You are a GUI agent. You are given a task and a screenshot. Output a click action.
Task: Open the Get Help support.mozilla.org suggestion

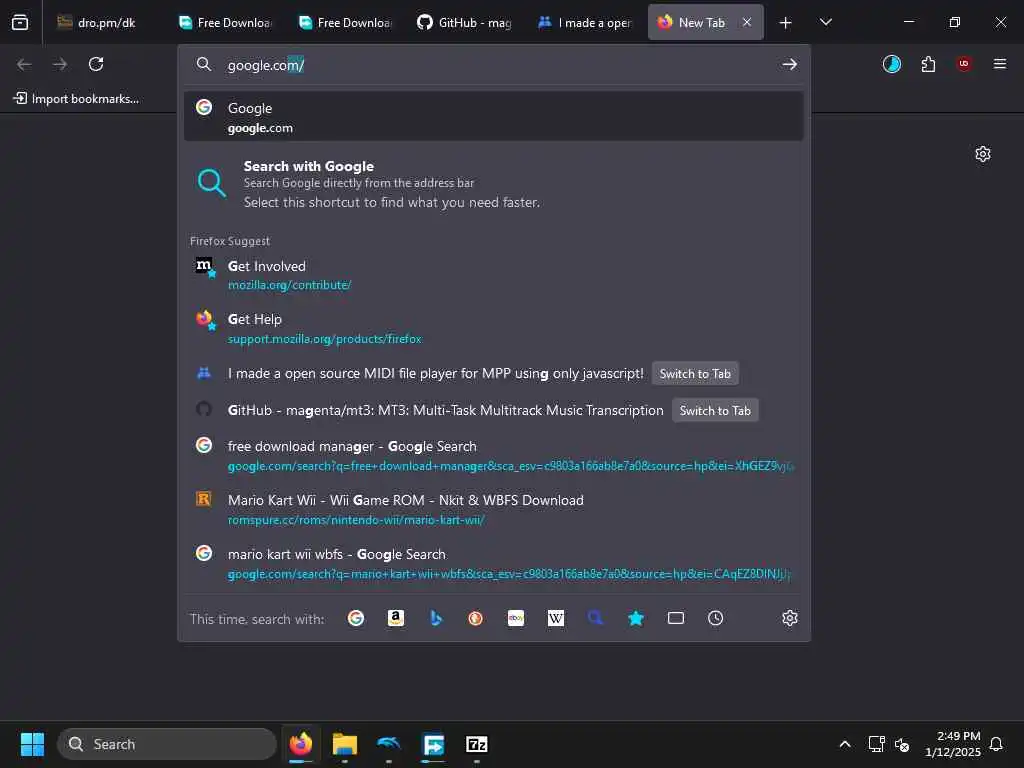pos(493,328)
